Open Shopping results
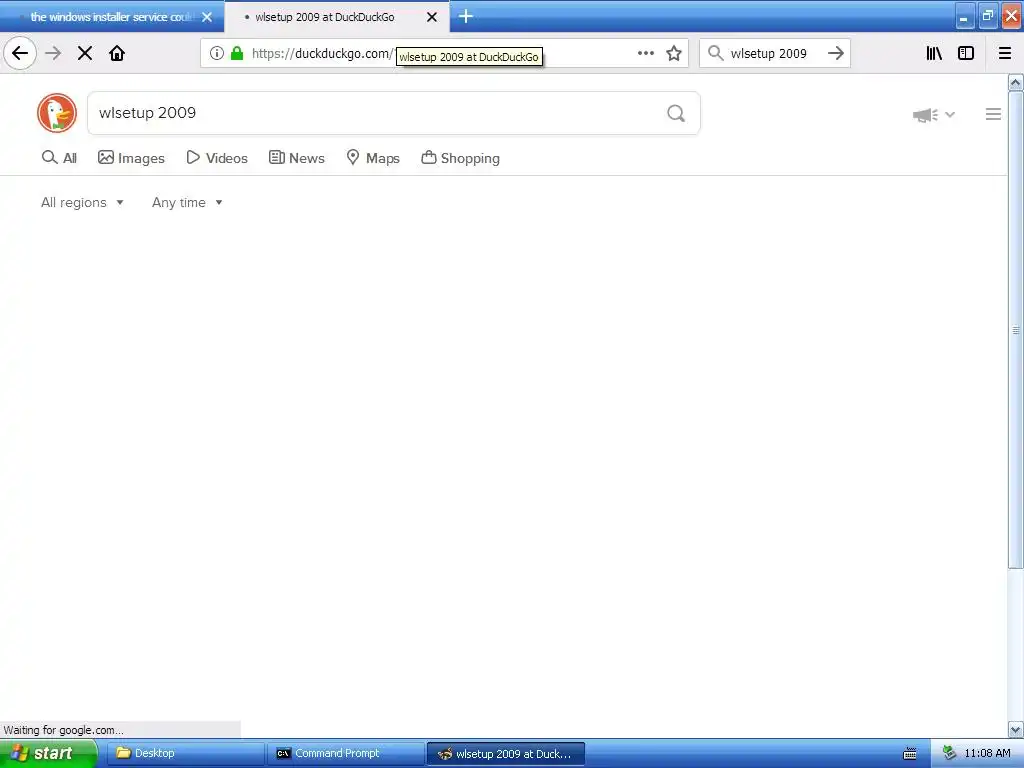The width and height of the screenshot is (1024, 768). 460,158
